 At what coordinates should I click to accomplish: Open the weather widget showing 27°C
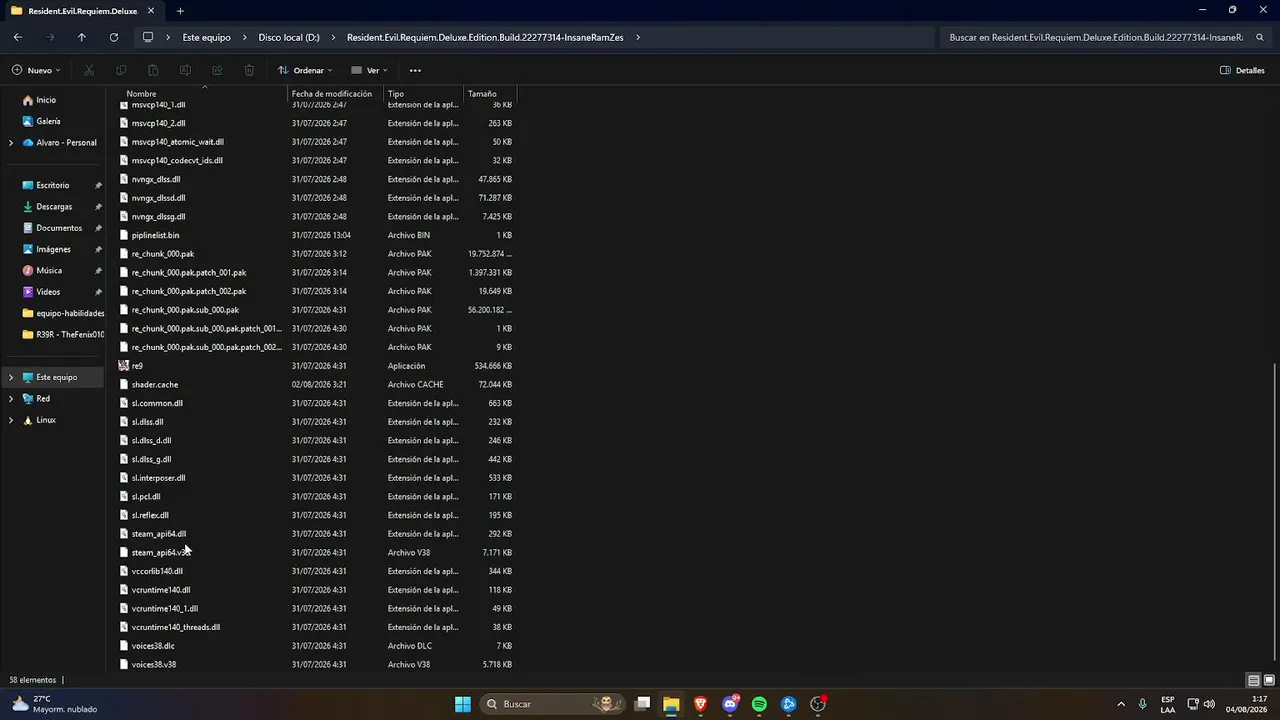click(x=53, y=704)
